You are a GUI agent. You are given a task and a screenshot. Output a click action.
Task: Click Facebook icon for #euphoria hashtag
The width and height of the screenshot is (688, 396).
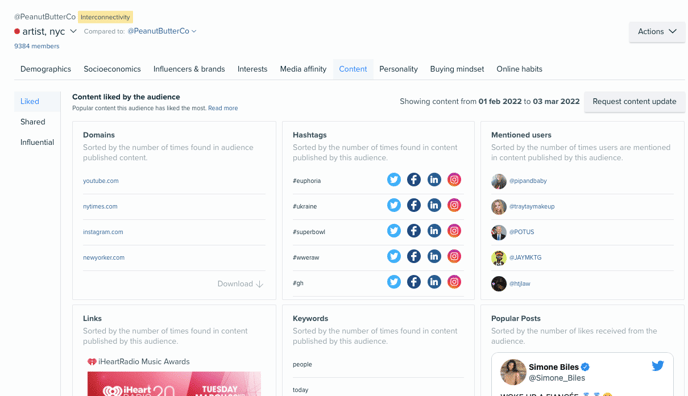[x=414, y=180]
